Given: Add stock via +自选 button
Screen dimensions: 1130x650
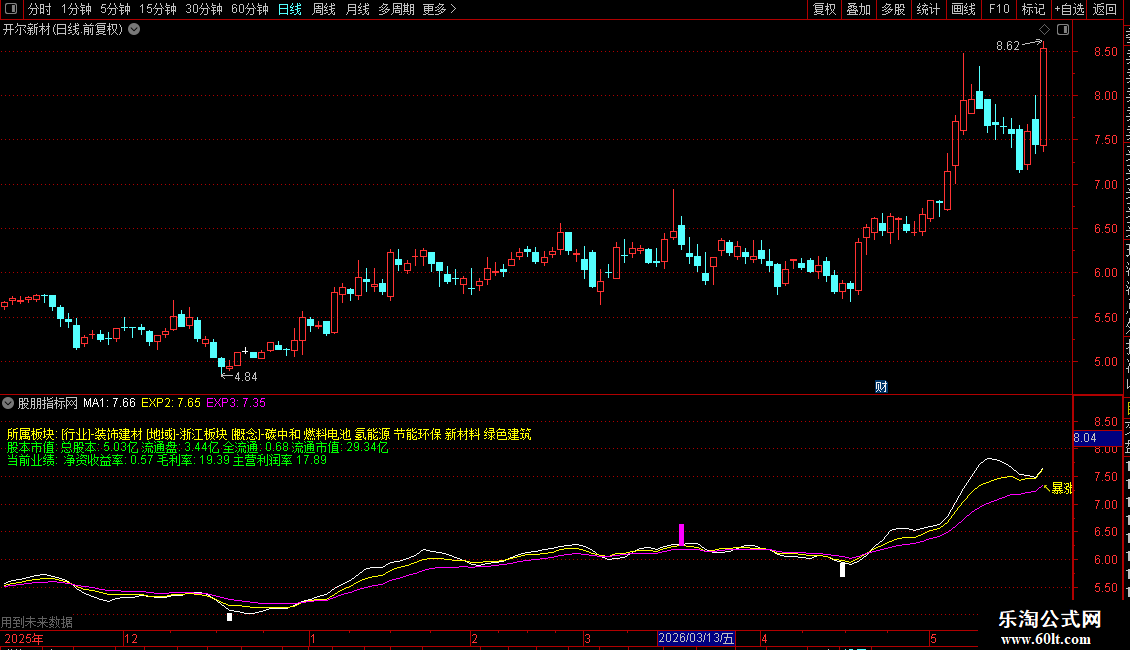Looking at the screenshot, I should tap(1069, 9).
